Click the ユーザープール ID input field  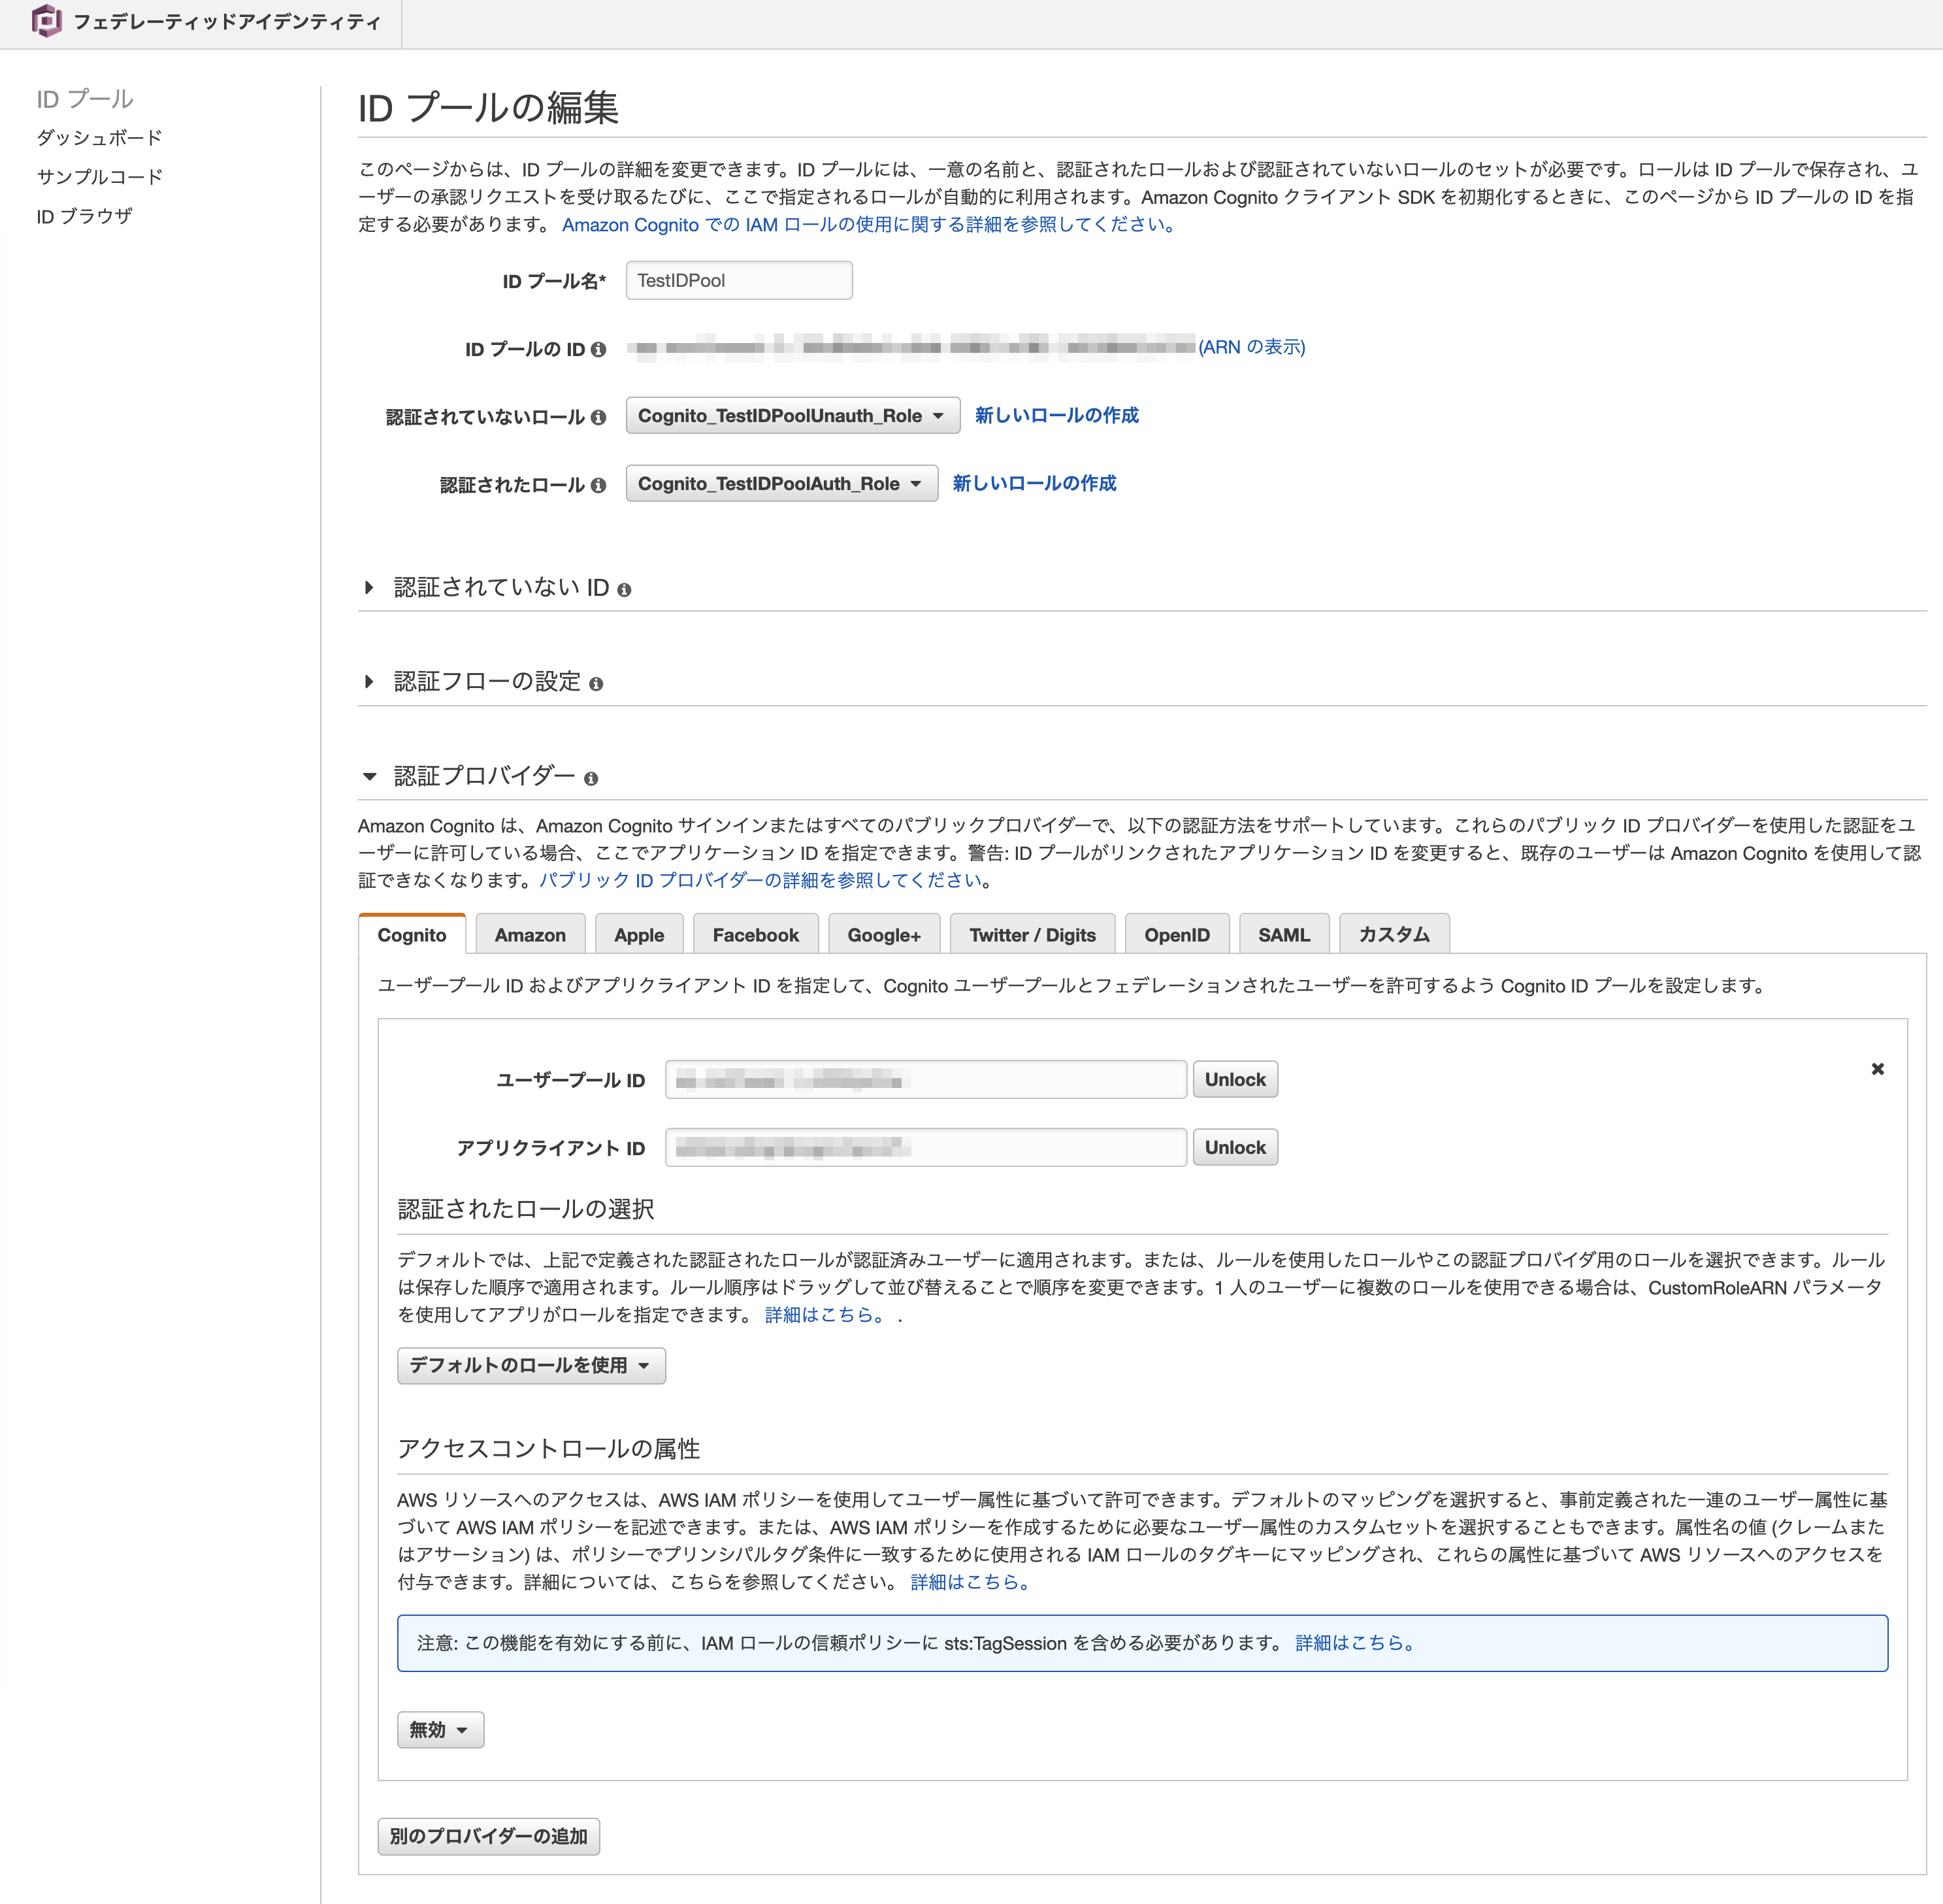point(926,1079)
